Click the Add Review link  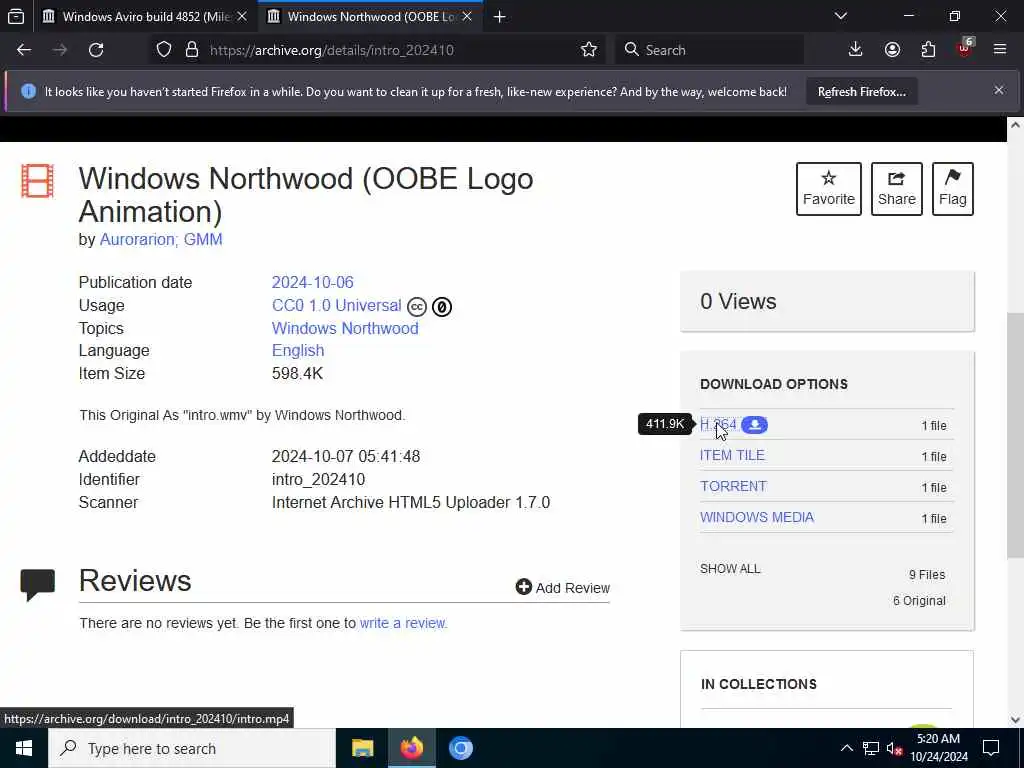coord(562,587)
